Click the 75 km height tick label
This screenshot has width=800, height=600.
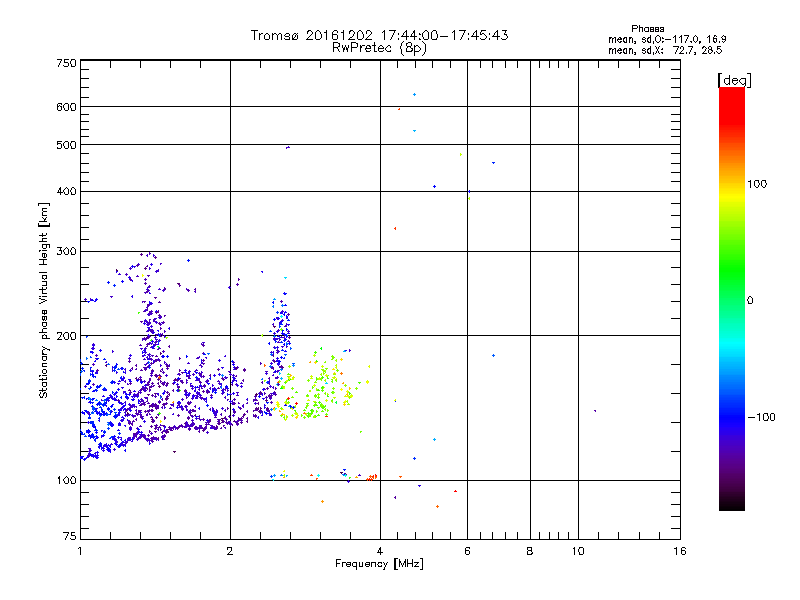tap(70, 536)
